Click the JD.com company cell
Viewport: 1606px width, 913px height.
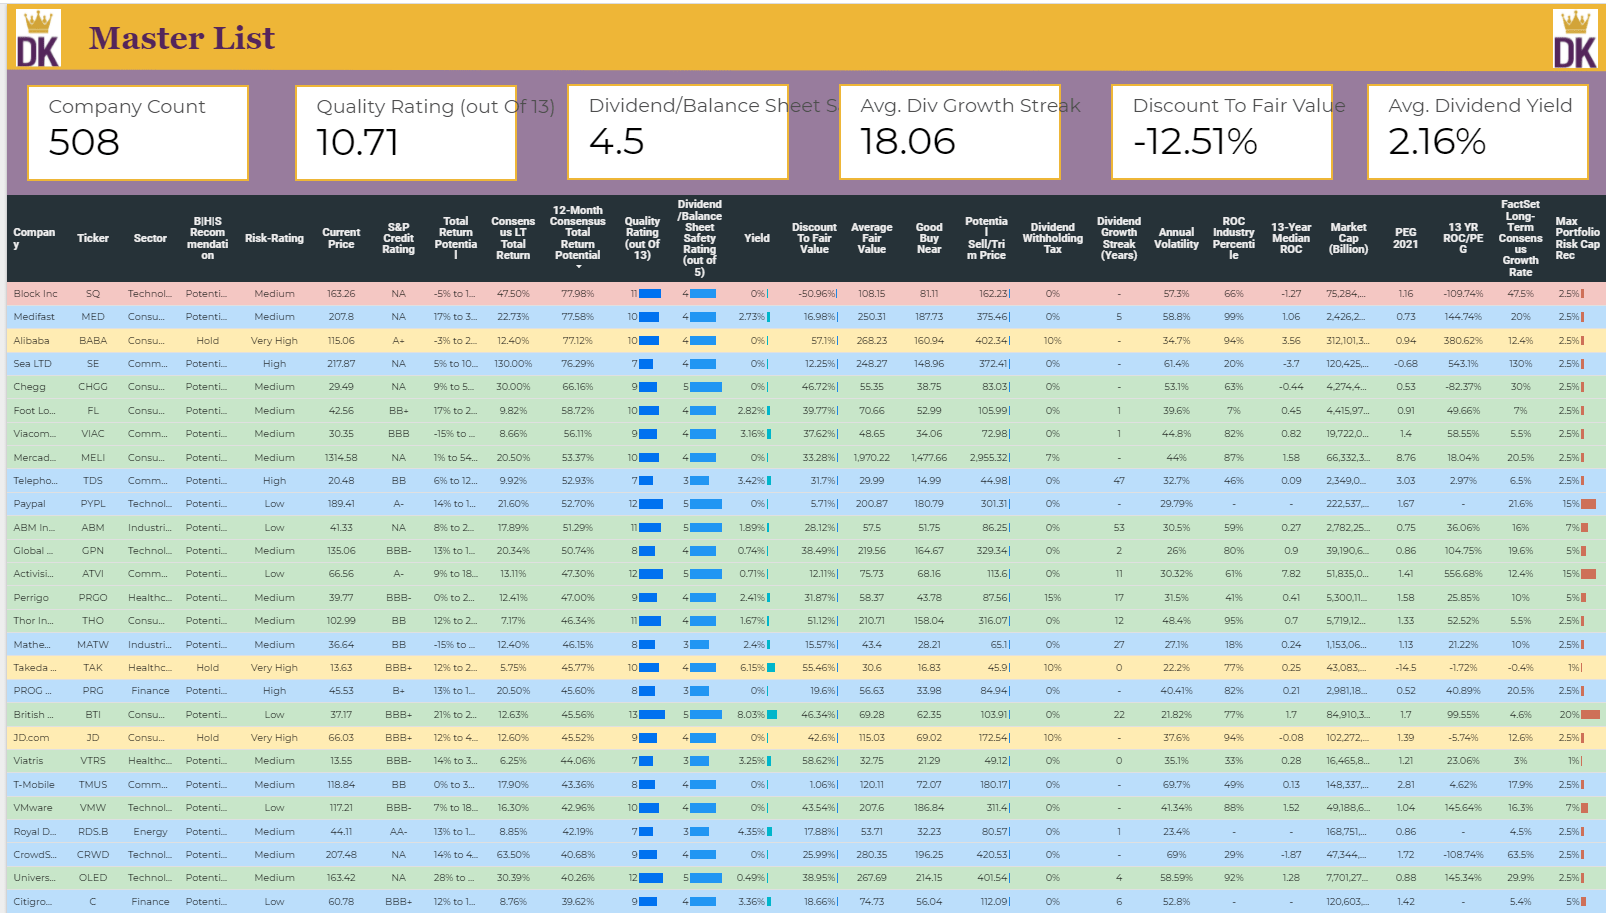[31, 738]
